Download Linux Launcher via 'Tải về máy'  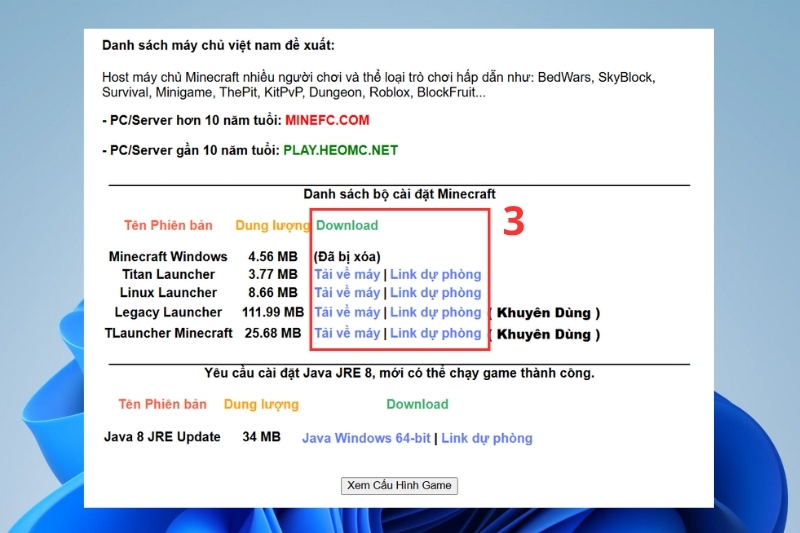click(347, 293)
